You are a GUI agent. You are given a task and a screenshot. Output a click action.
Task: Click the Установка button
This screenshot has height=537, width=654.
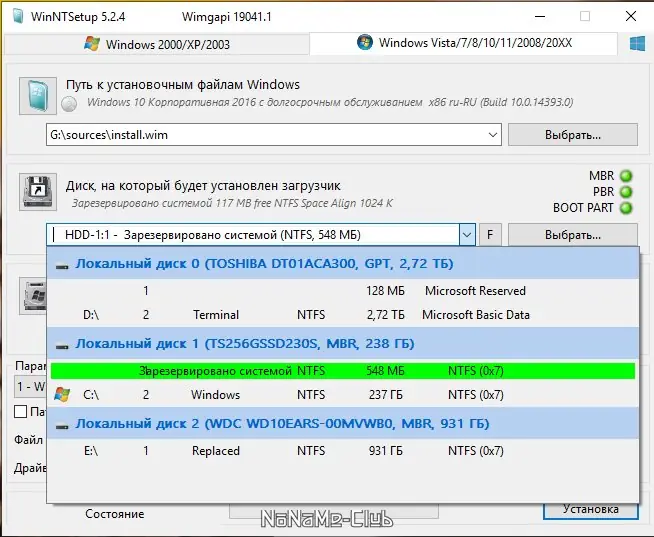click(x=591, y=510)
